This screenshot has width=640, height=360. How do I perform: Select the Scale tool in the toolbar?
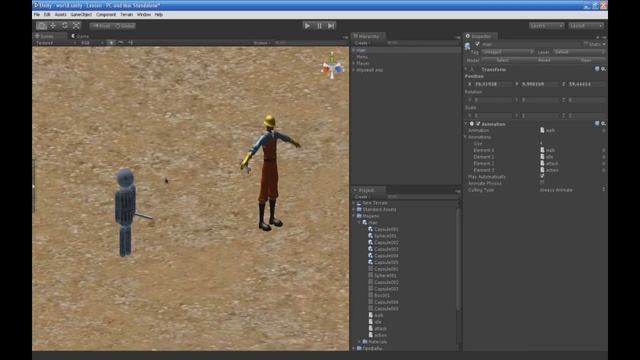[76, 26]
